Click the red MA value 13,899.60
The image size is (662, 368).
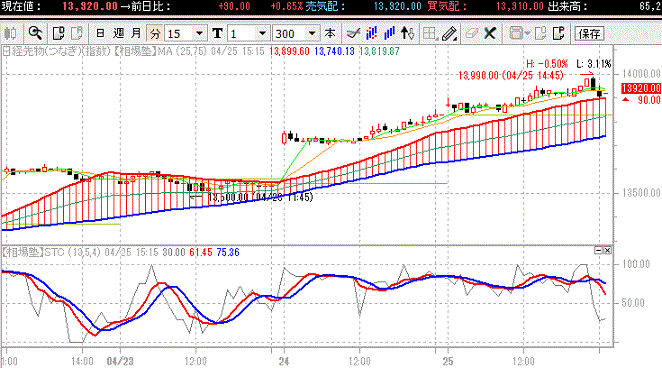[x=289, y=51]
